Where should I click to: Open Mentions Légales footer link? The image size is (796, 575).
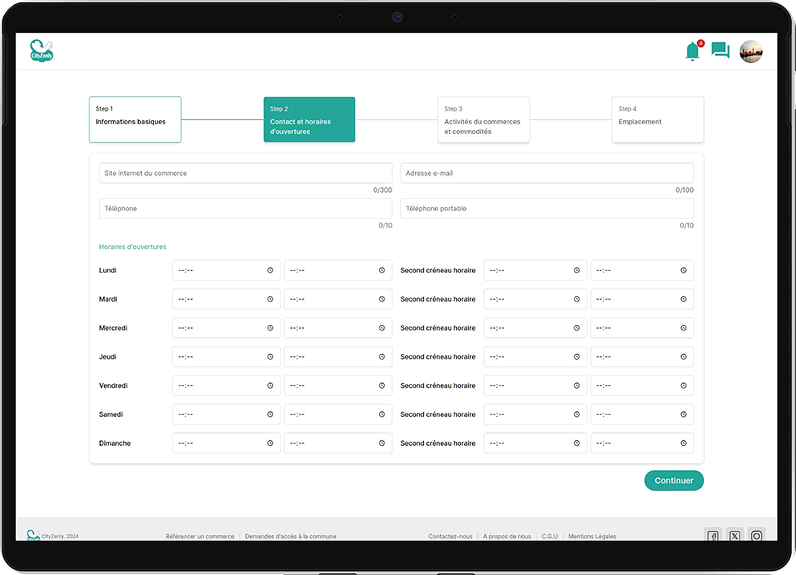592,536
